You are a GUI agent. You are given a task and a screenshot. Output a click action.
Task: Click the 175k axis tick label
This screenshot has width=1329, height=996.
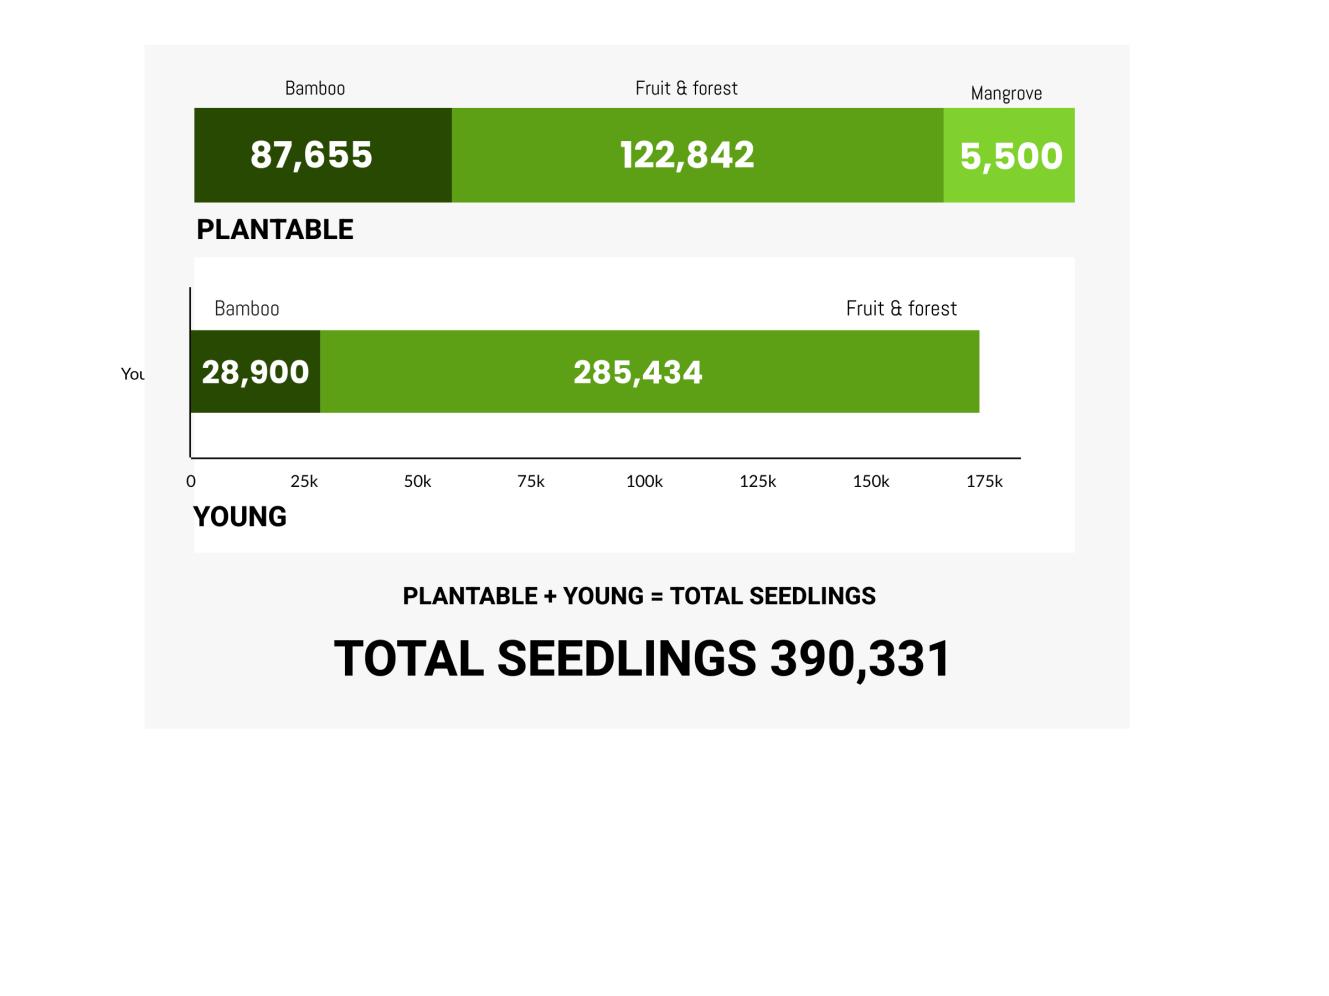pyautogui.click(x=984, y=481)
